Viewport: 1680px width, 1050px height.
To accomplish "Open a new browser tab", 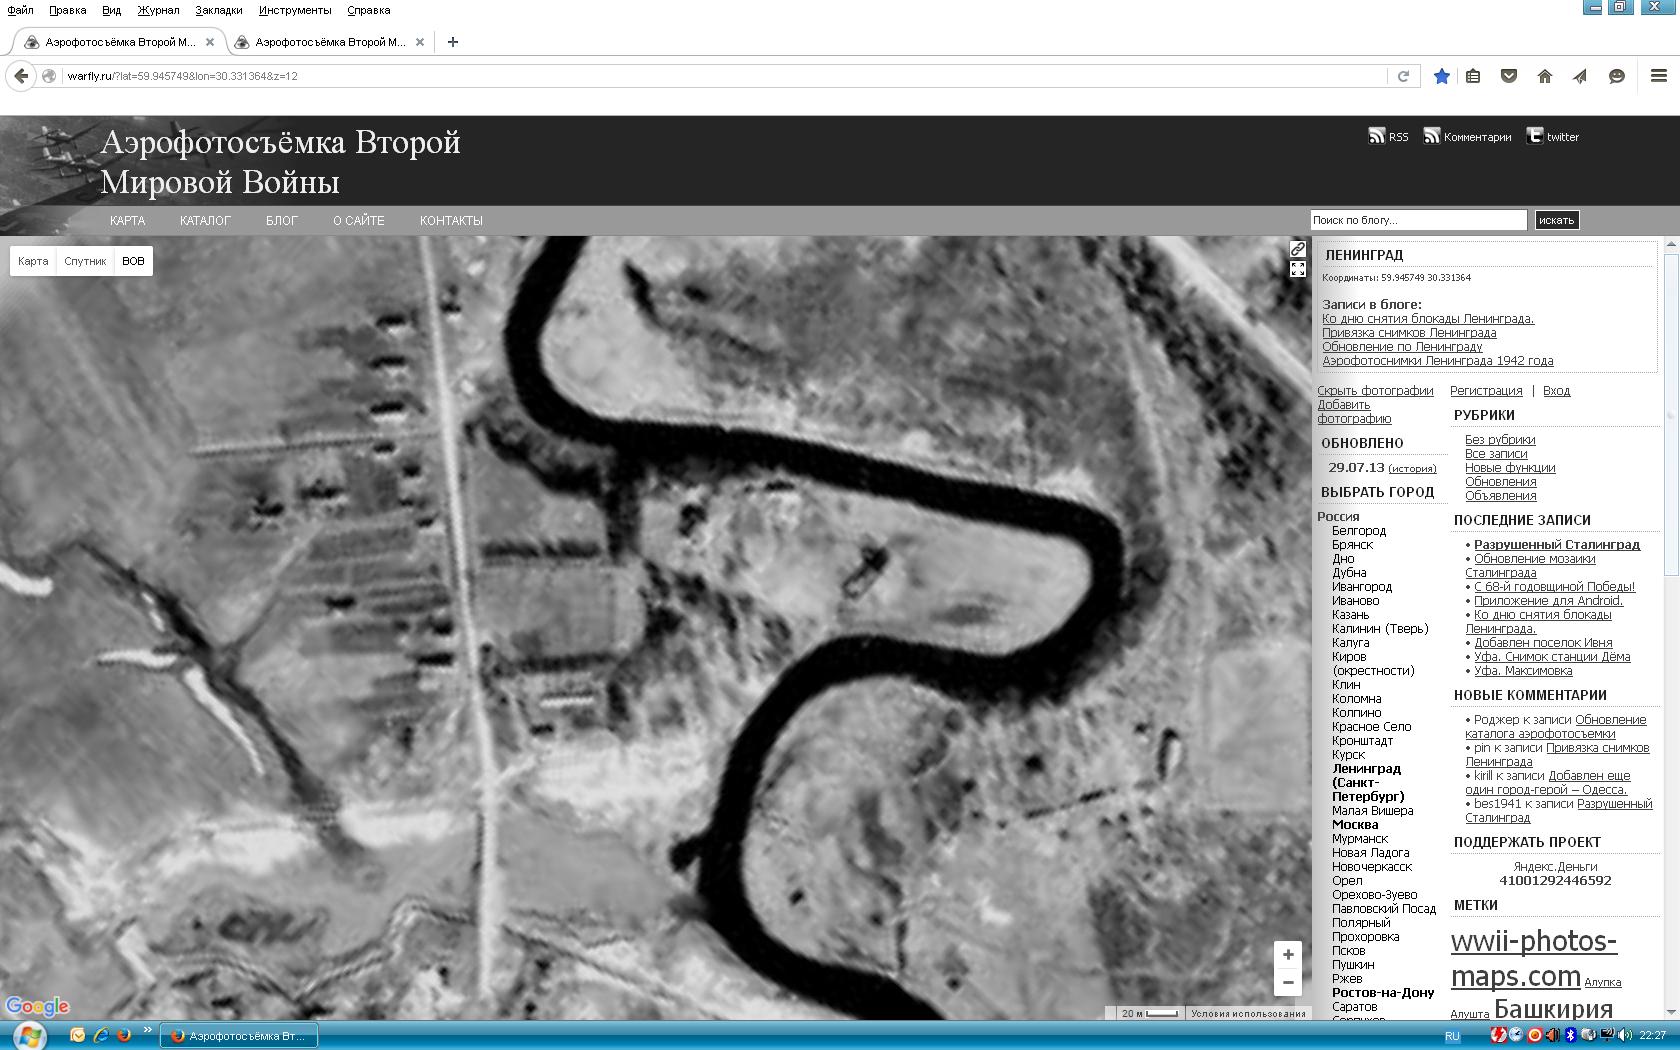I will [453, 42].
